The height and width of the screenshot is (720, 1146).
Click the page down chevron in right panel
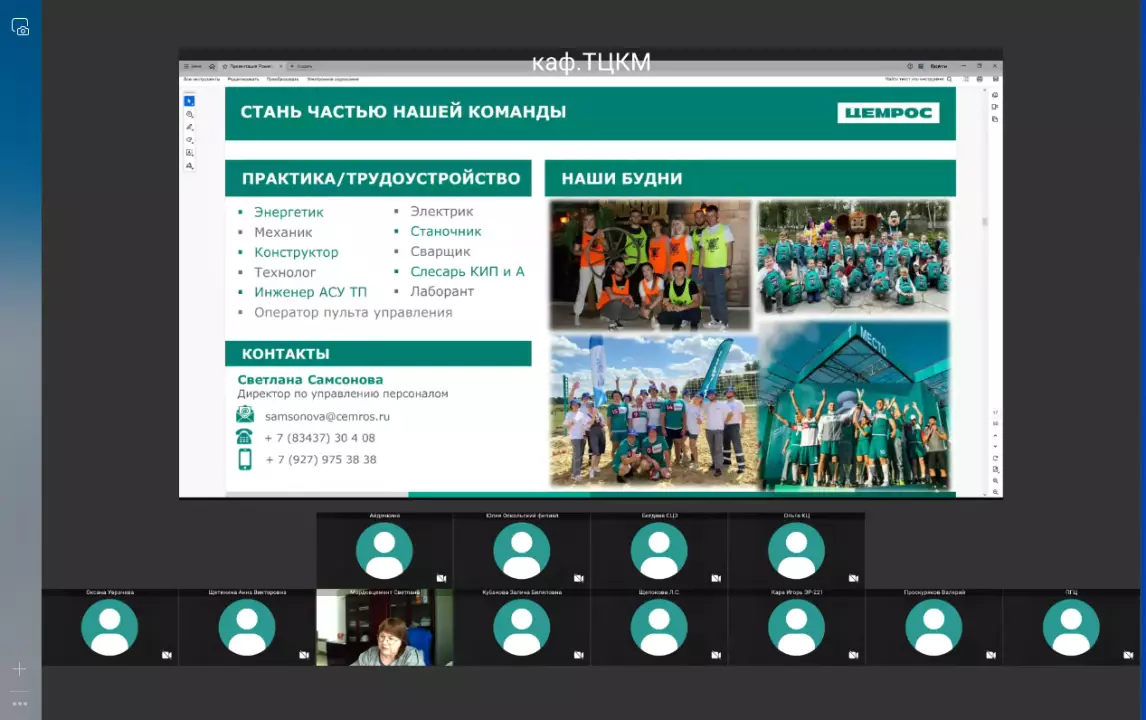pos(995,447)
